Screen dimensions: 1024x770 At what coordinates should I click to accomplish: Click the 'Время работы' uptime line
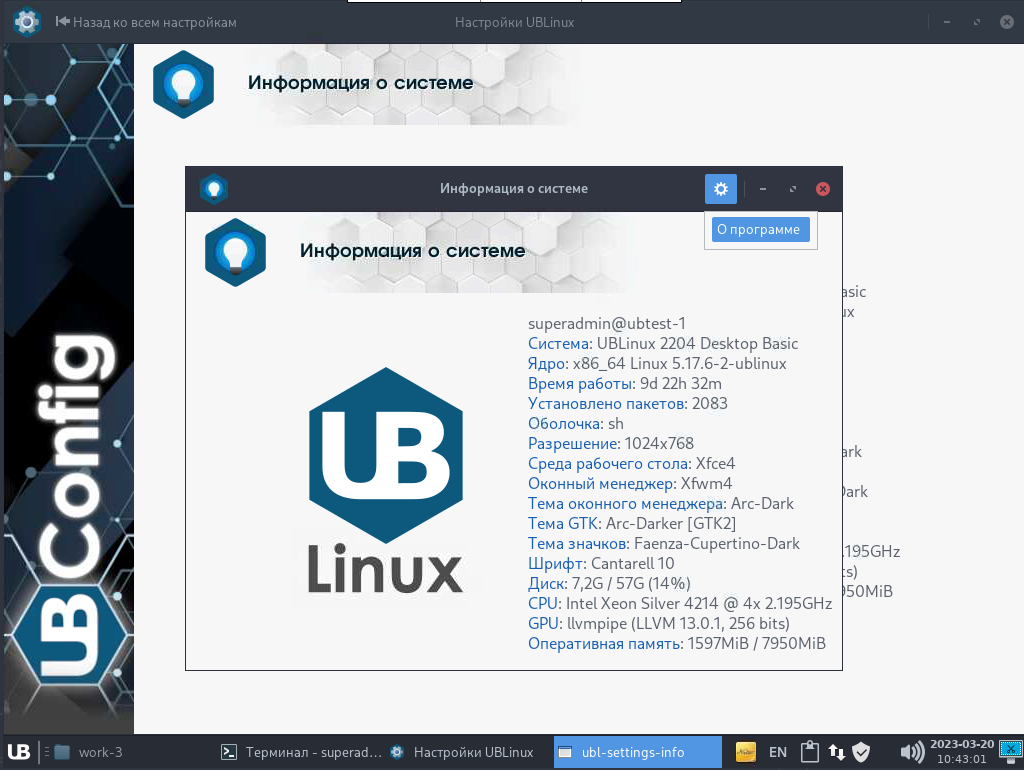(625, 383)
